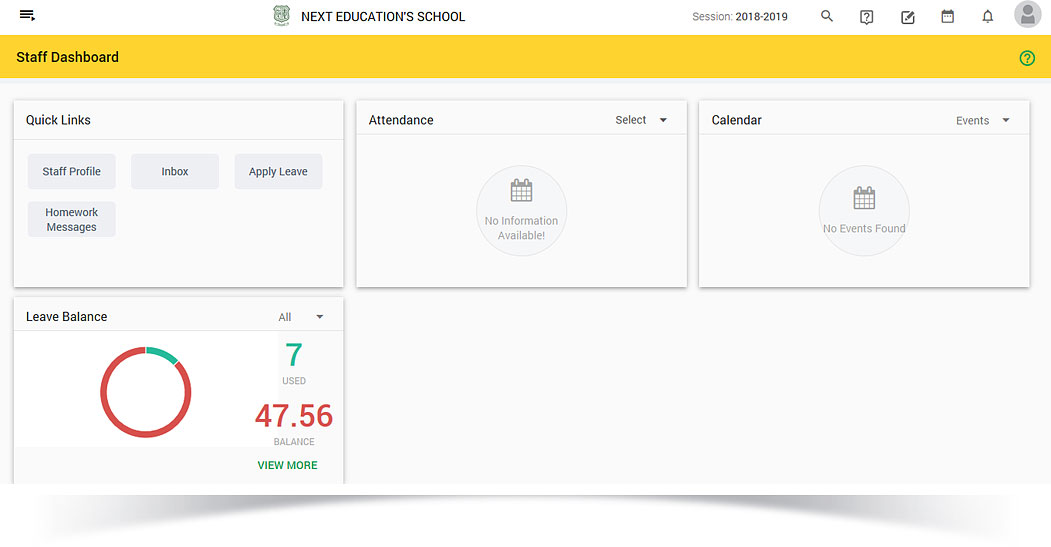This screenshot has height=547, width=1051.
Task: Click the No Events Found calendar placeholder
Action: (864, 211)
